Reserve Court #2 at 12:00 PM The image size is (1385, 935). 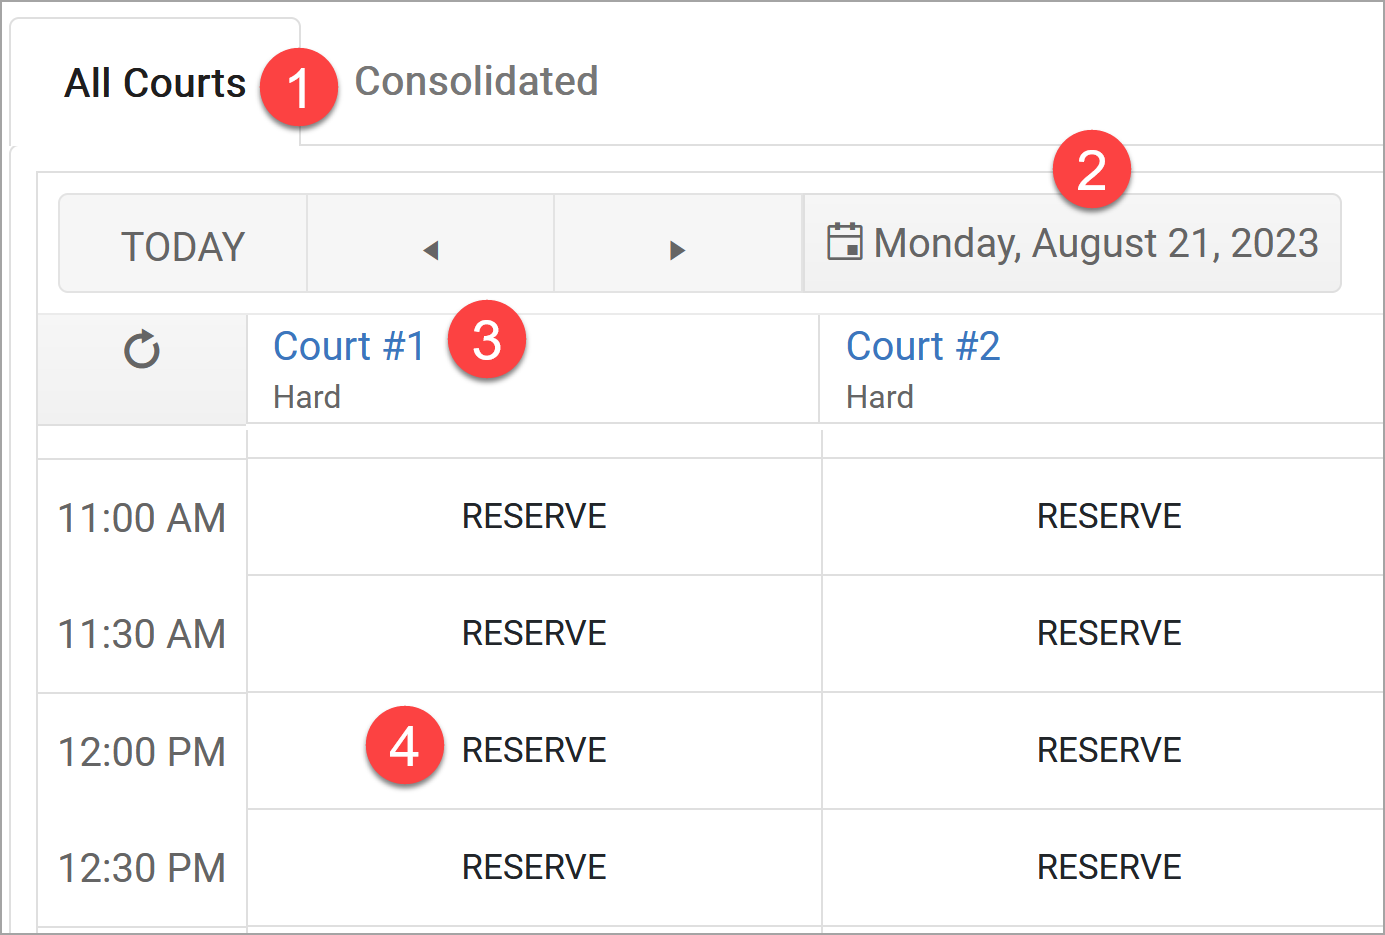[1109, 750]
